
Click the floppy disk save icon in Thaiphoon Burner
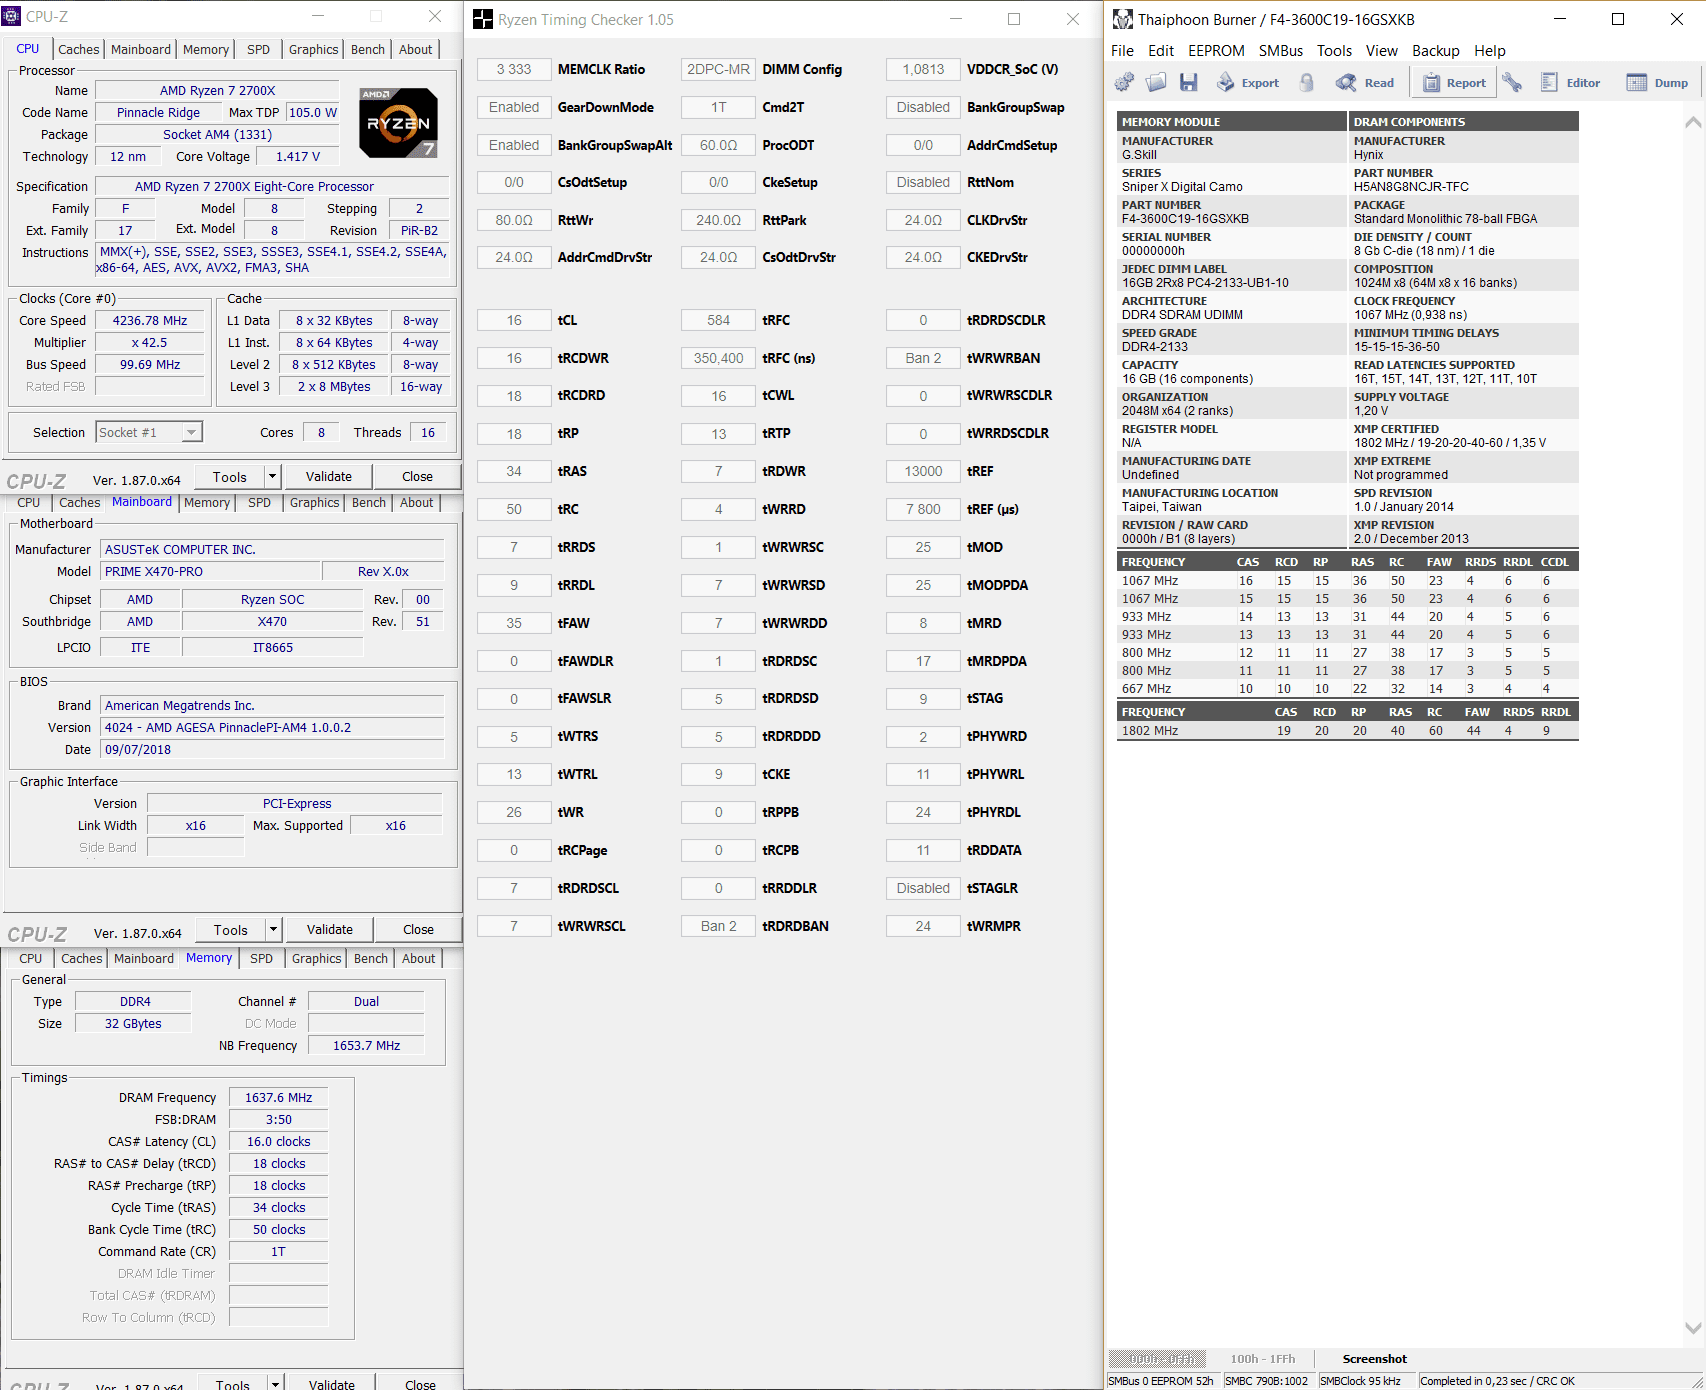[x=1188, y=82]
